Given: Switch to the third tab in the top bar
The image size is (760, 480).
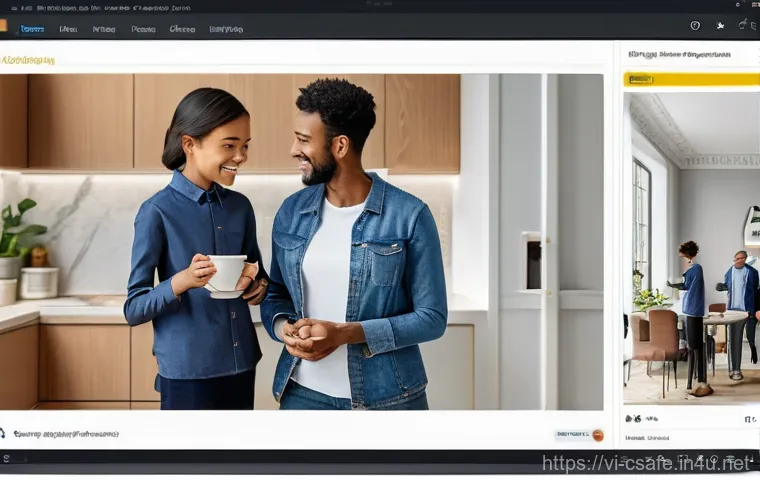Looking at the screenshot, I should [104, 29].
